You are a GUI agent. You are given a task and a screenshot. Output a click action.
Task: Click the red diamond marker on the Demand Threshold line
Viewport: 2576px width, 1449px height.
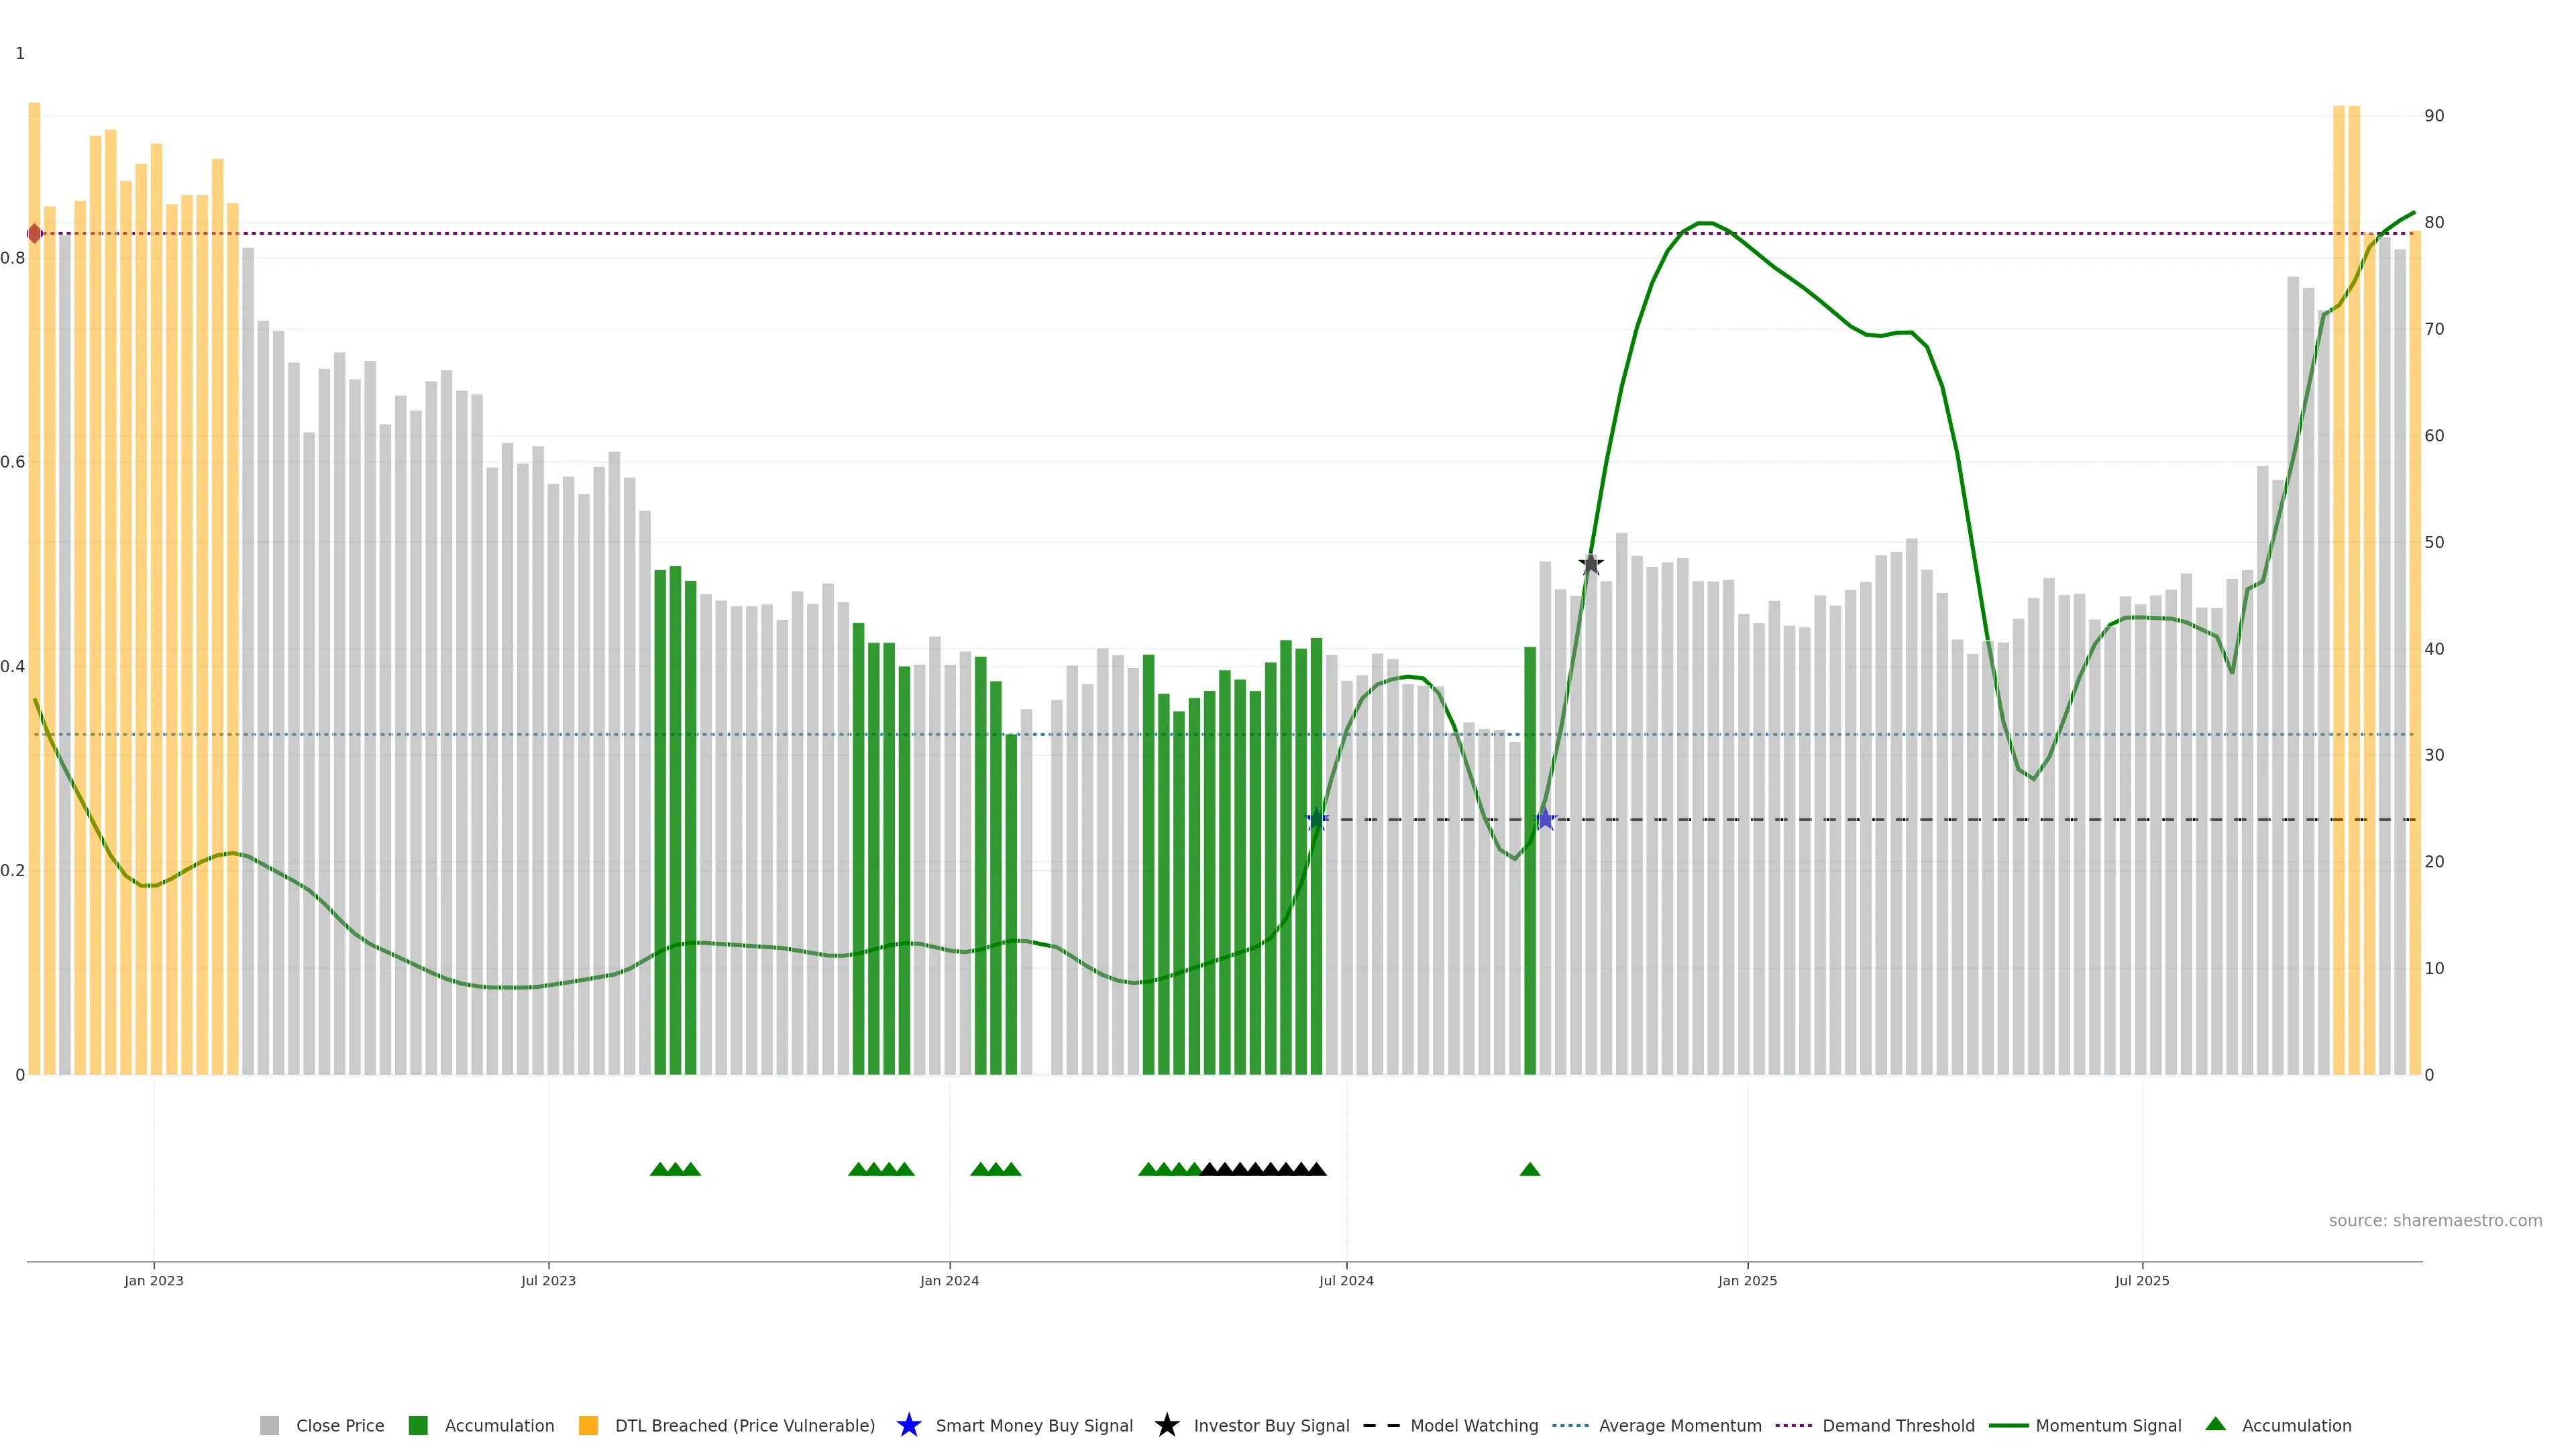click(x=35, y=233)
